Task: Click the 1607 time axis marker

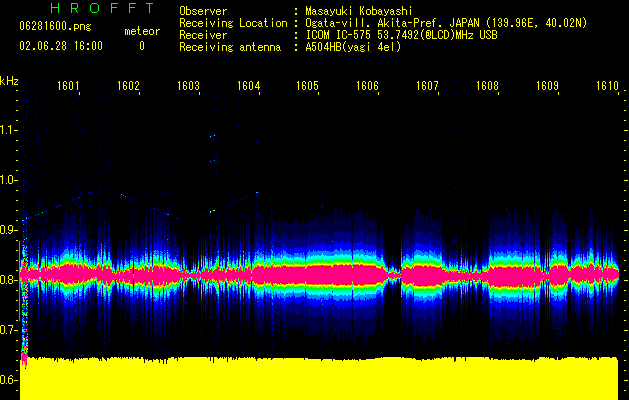Action: 428,86
